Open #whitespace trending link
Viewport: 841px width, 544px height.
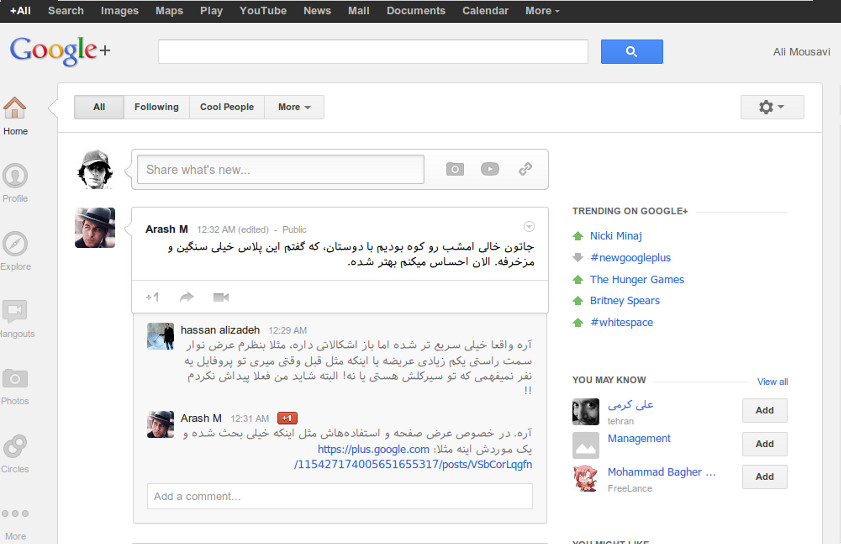tap(622, 322)
